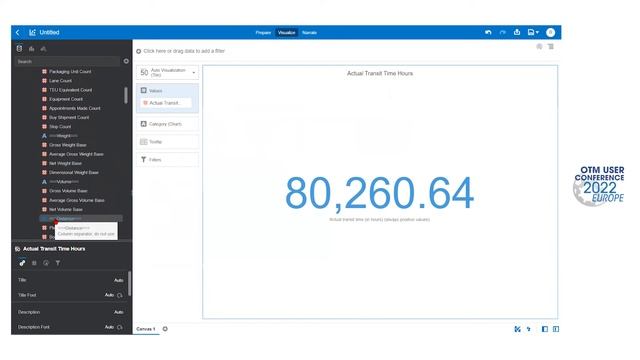The height and width of the screenshot is (360, 640).
Task: Select Average Gross Volume Base measure
Action: tap(76, 200)
